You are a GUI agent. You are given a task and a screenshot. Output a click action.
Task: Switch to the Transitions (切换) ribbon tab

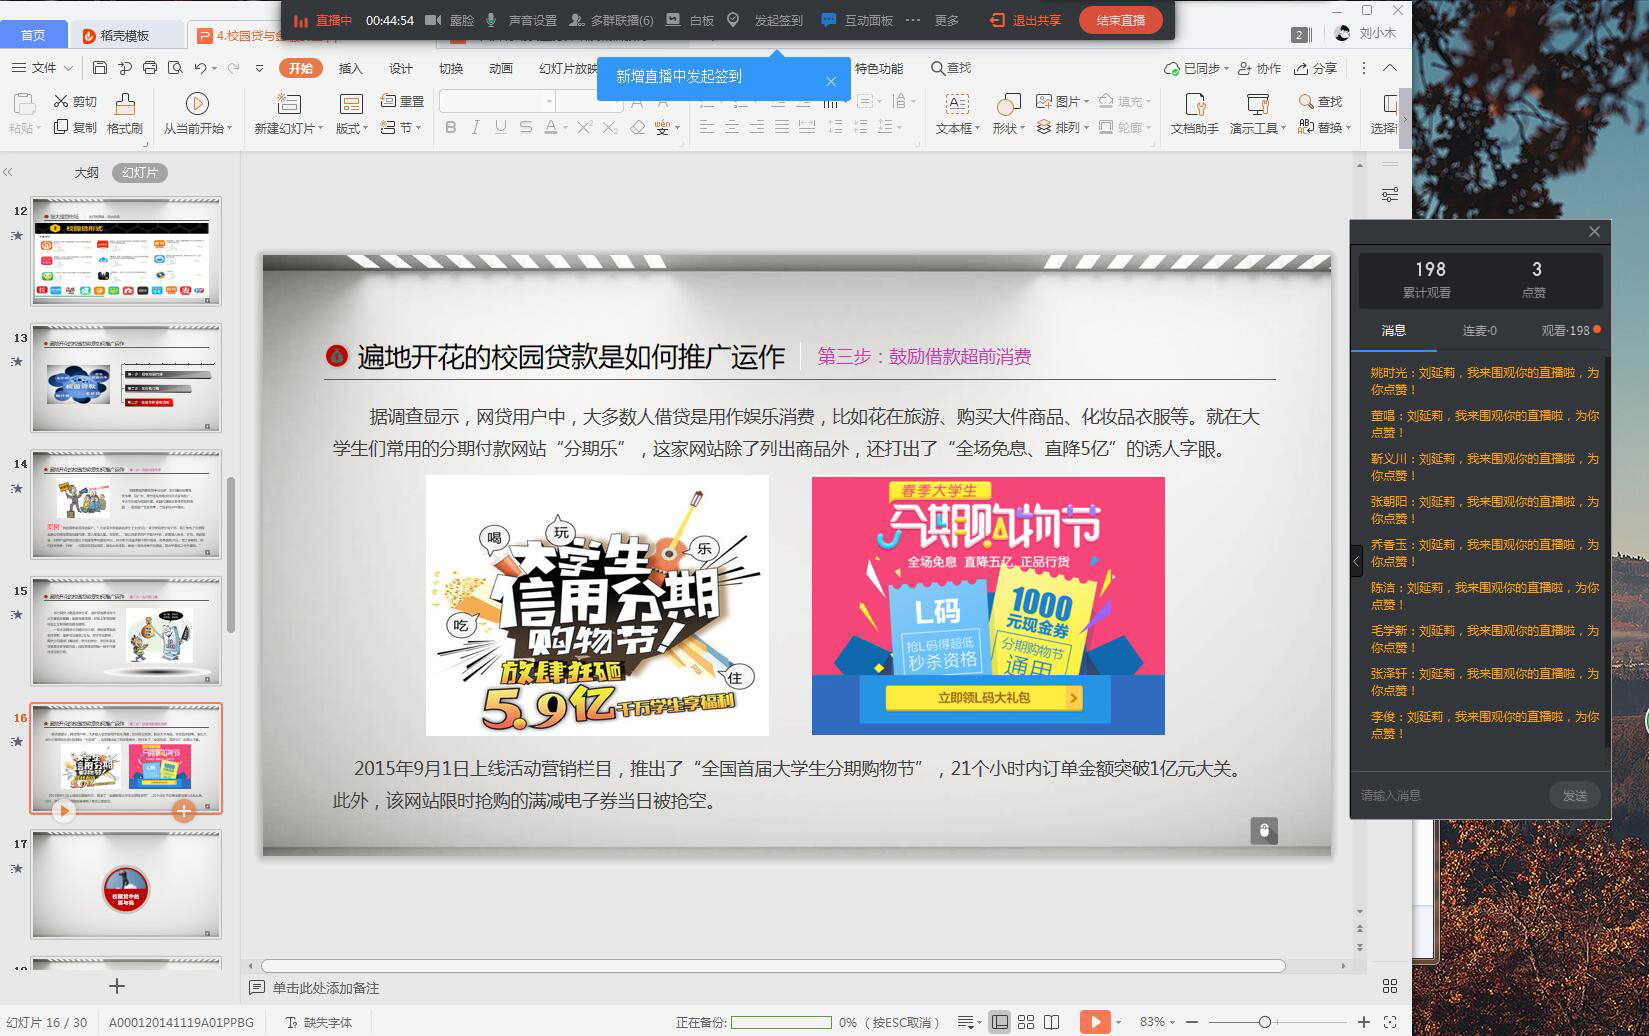click(451, 68)
